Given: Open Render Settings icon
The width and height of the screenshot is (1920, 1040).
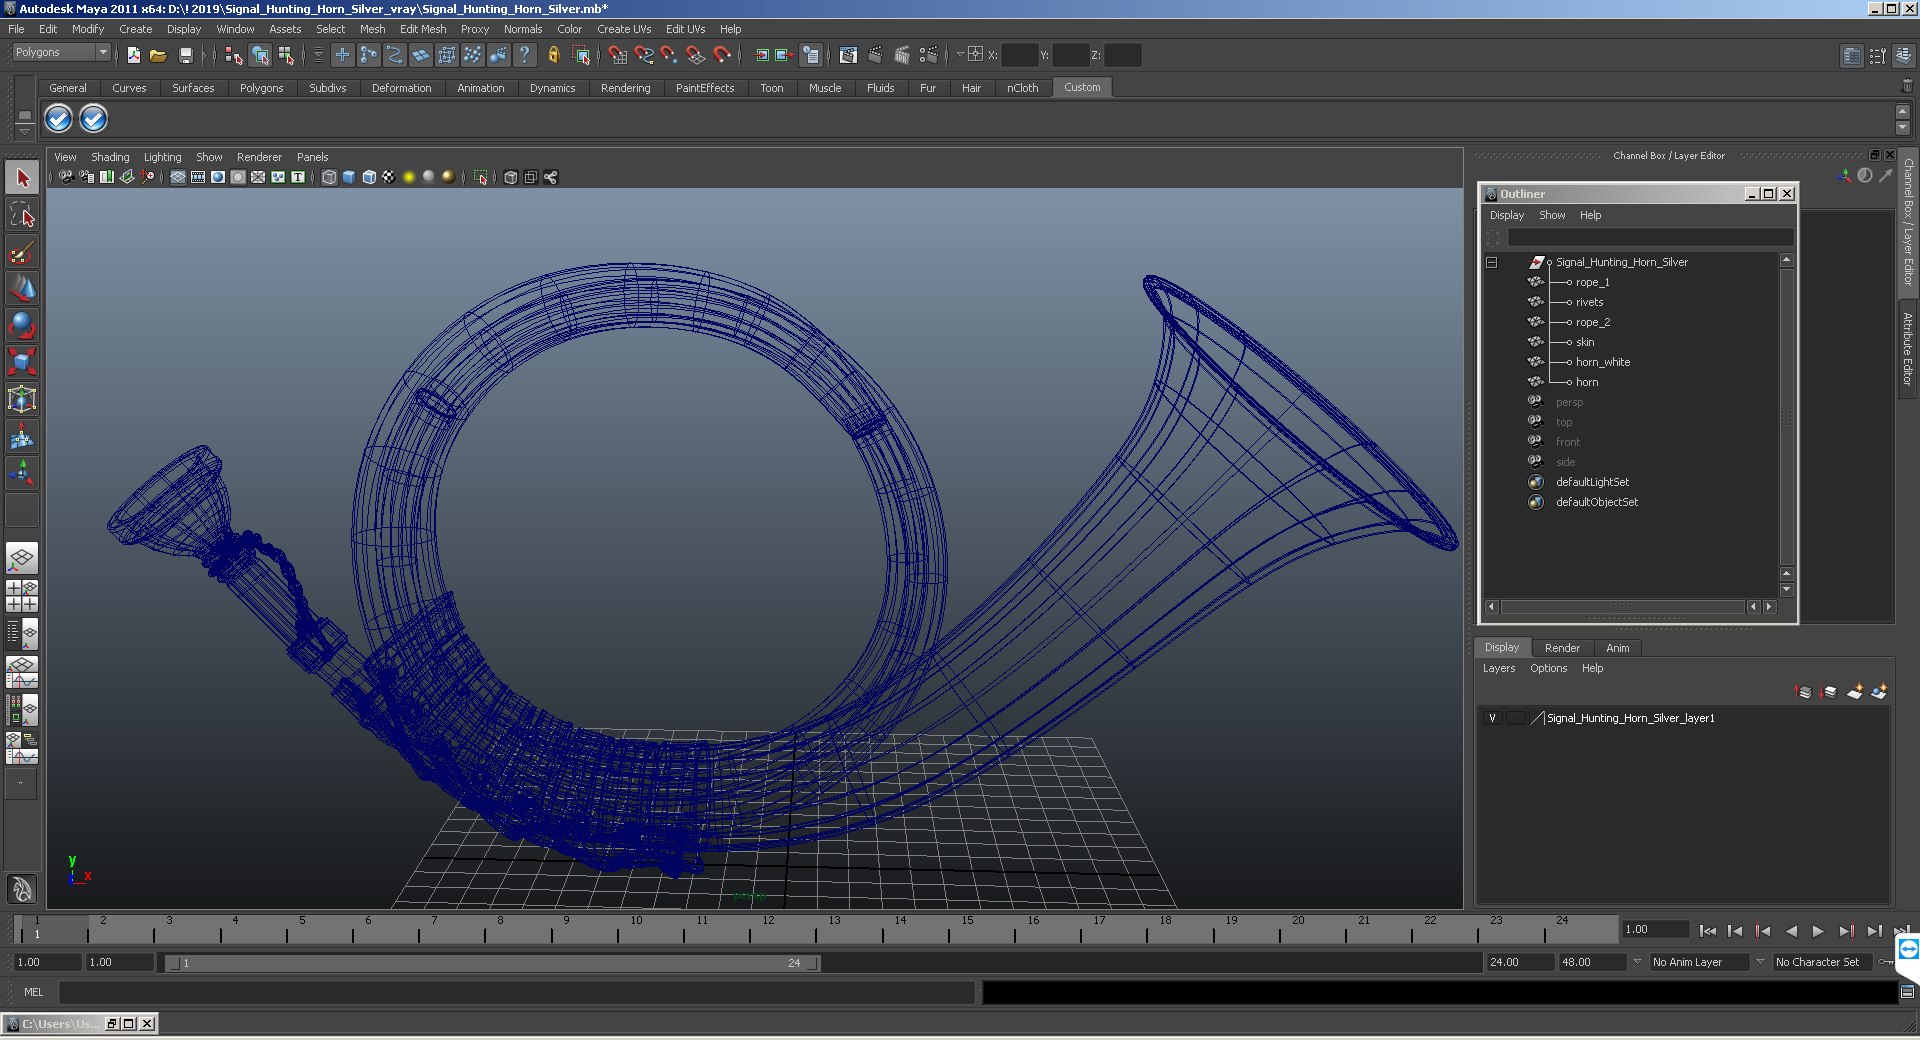Looking at the screenshot, I should tap(929, 55).
